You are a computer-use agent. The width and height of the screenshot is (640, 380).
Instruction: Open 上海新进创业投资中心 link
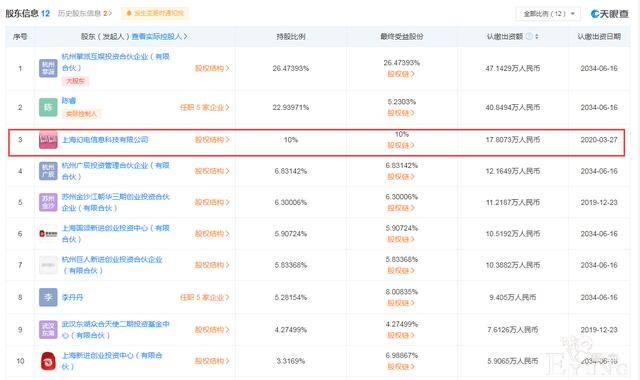(112, 361)
